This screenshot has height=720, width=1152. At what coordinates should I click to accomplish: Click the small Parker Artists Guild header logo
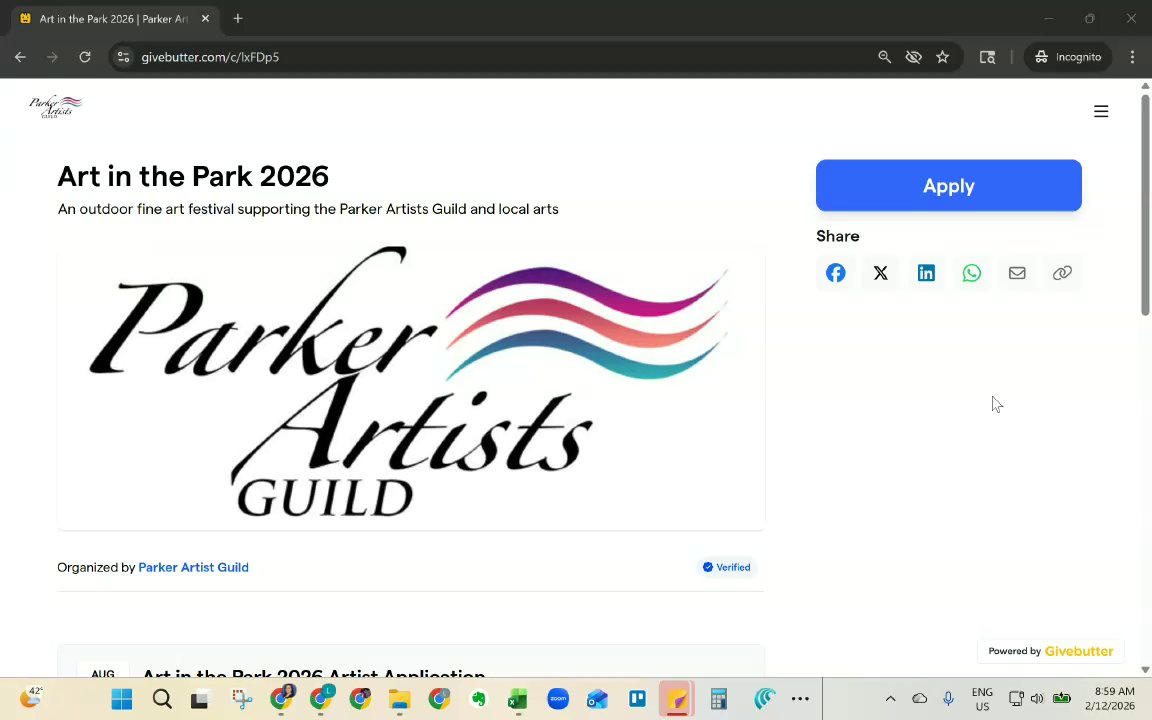click(55, 107)
